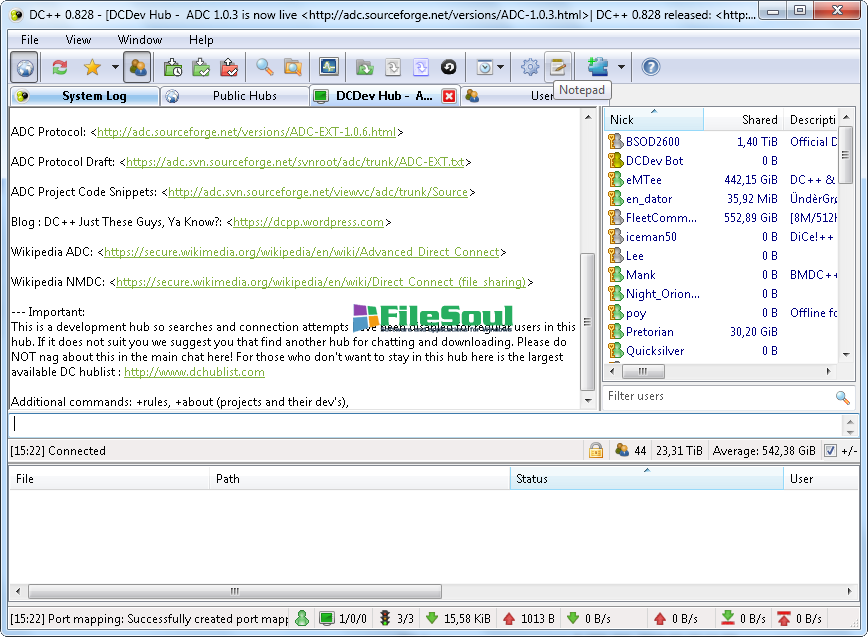
Task: Open Plugins puzzle-piece icon
Action: pyautogui.click(x=598, y=68)
